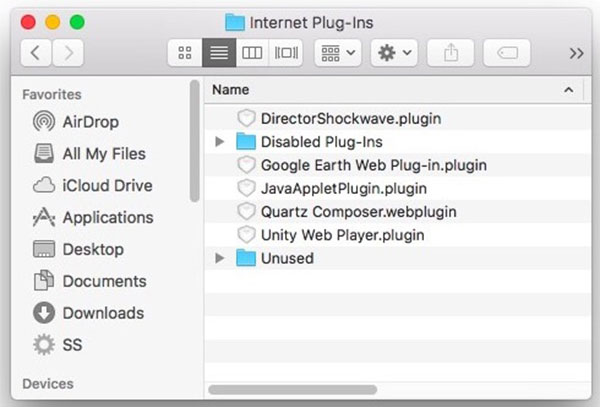Click the Share toolbar icon
The image size is (600, 407).
450,53
